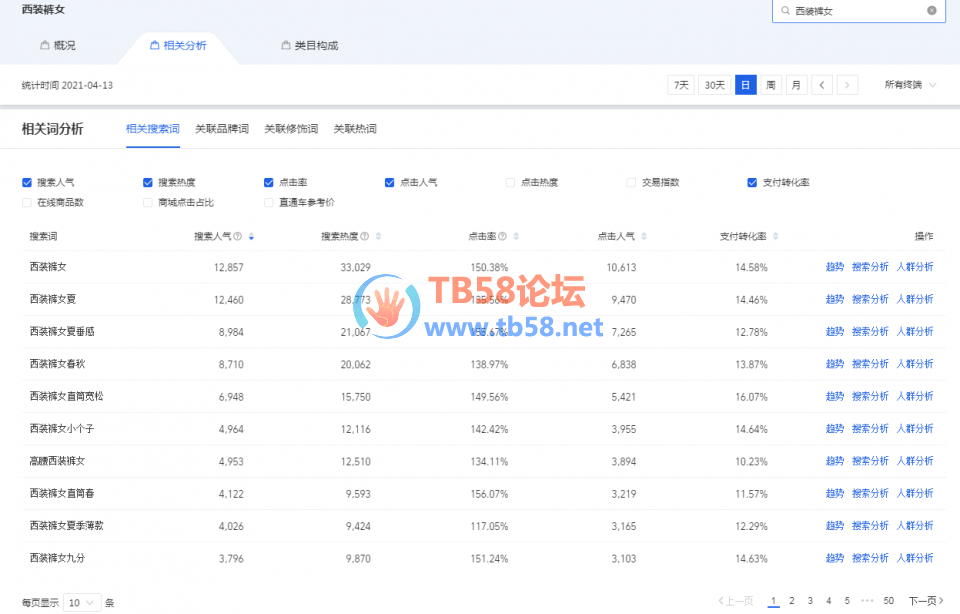The image size is (960, 614).
Task: Click the search term 西装裤女夏垂感
Action: pyautogui.click(x=62, y=332)
